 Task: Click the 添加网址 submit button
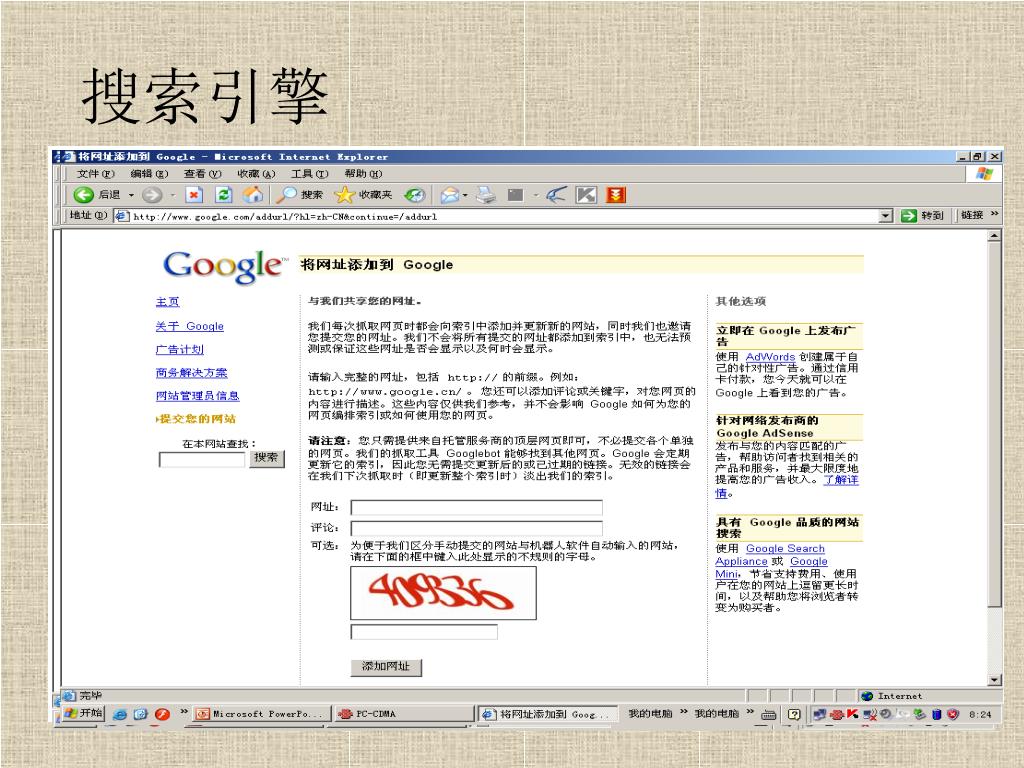[x=386, y=667]
